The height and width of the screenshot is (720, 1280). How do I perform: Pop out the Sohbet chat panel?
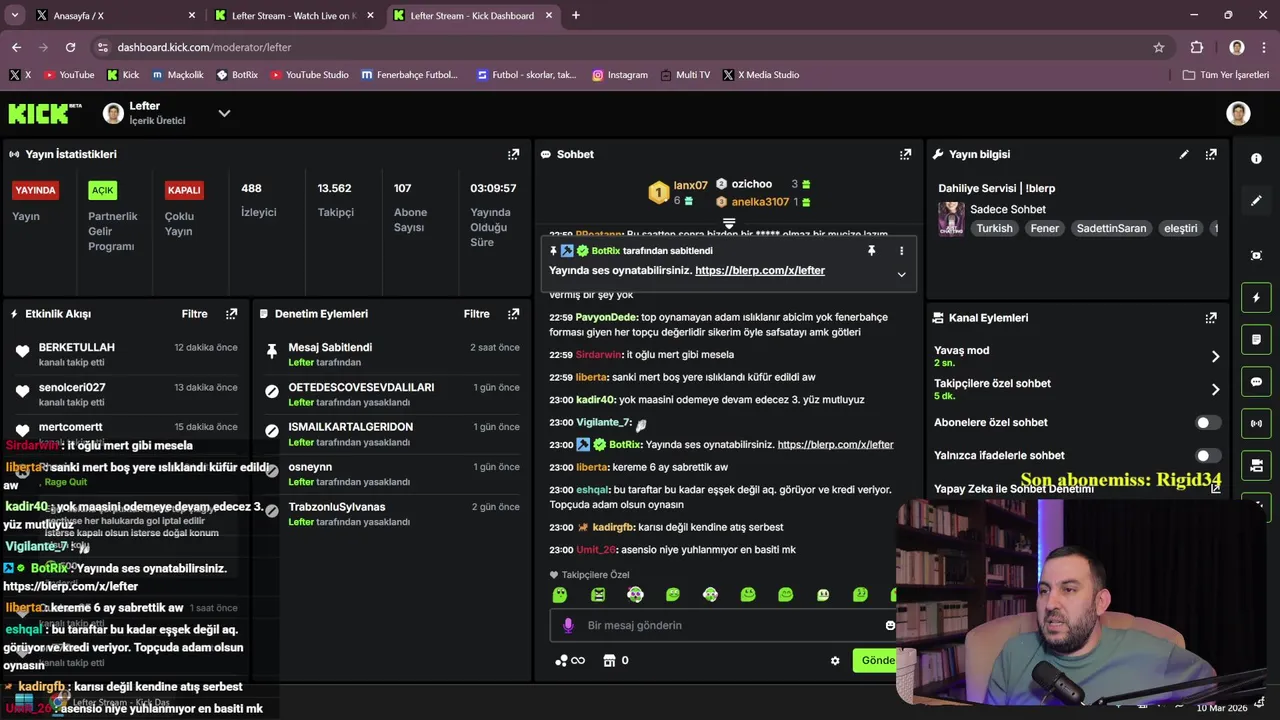[x=905, y=154]
